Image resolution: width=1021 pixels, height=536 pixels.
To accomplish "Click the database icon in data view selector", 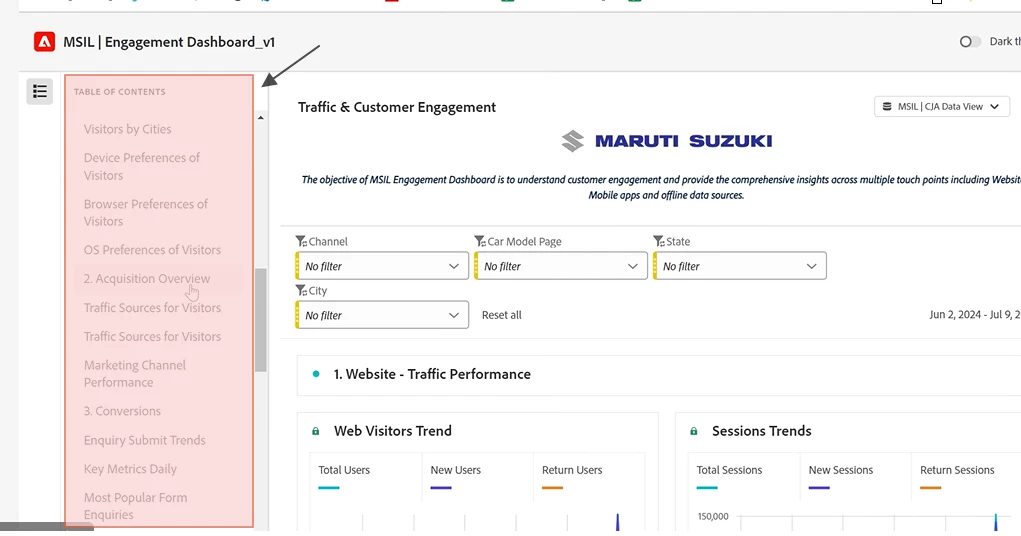I will (887, 106).
